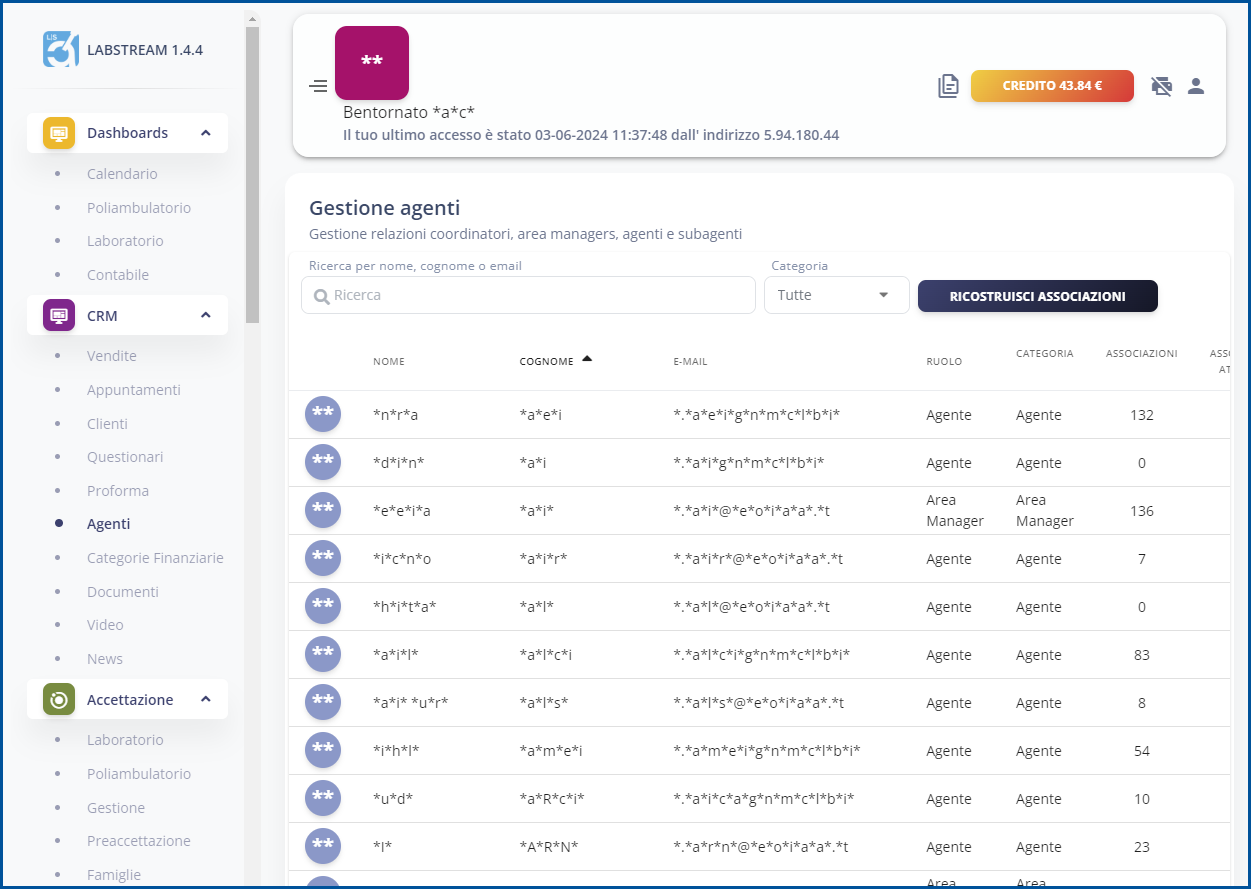Select the Dashboards monitor icon in sidebar
1251x889 pixels.
[x=57, y=132]
